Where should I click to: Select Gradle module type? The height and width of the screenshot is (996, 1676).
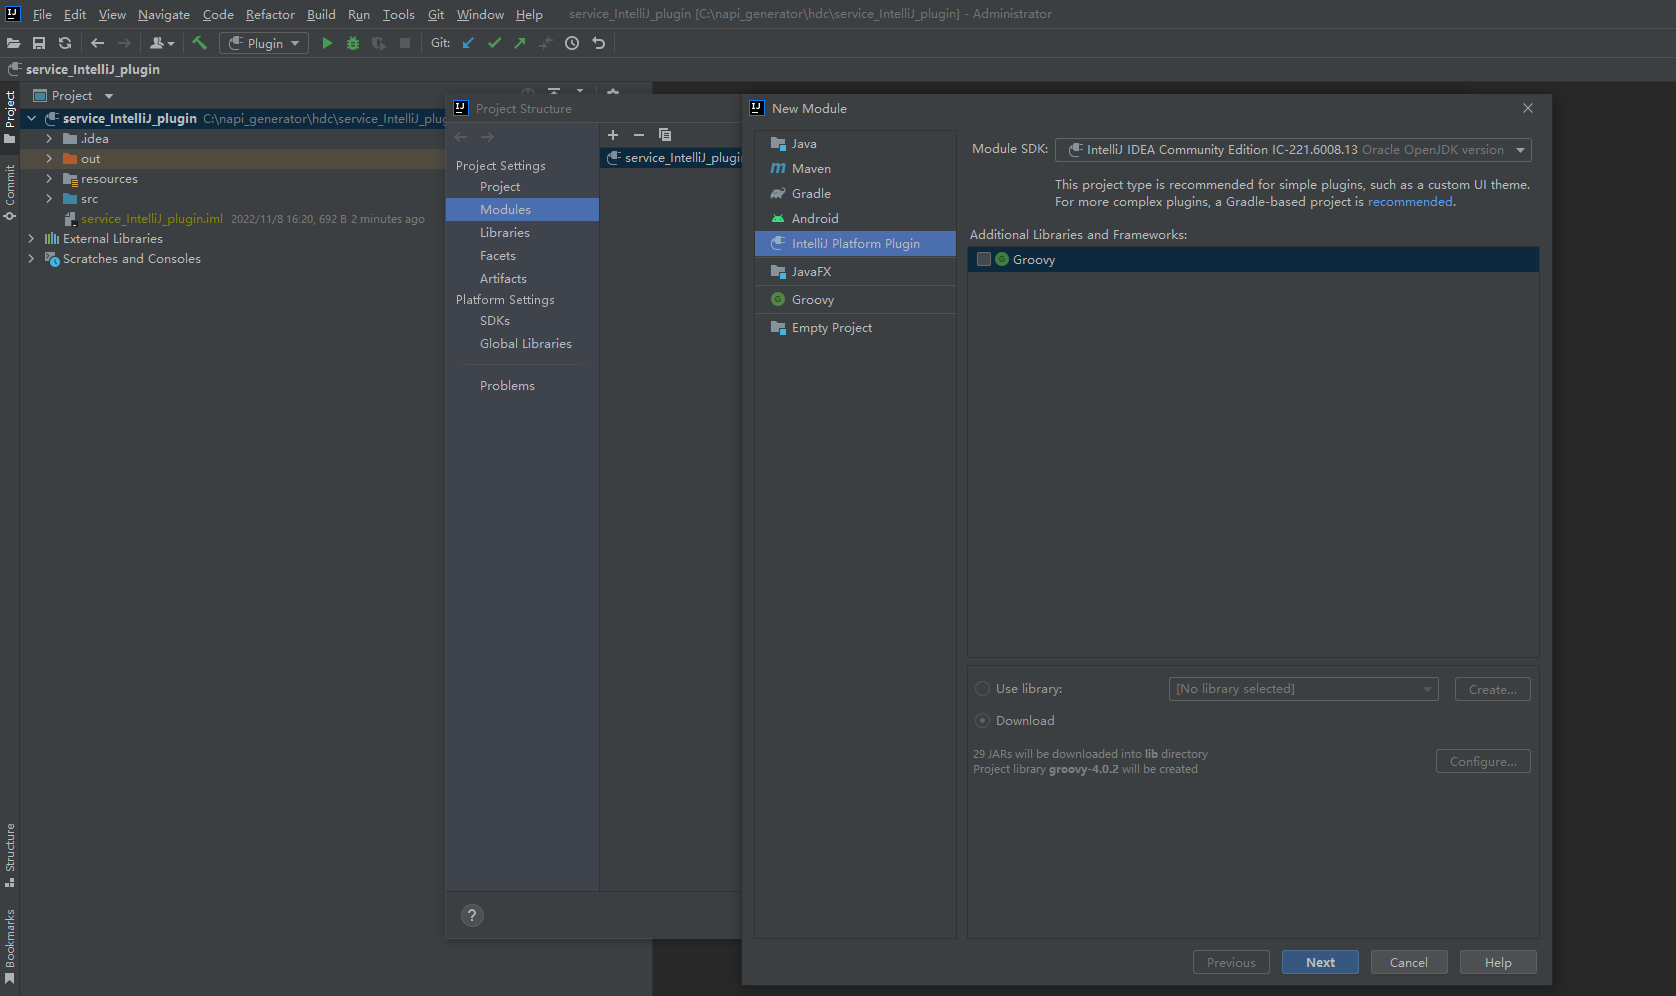[855, 194]
